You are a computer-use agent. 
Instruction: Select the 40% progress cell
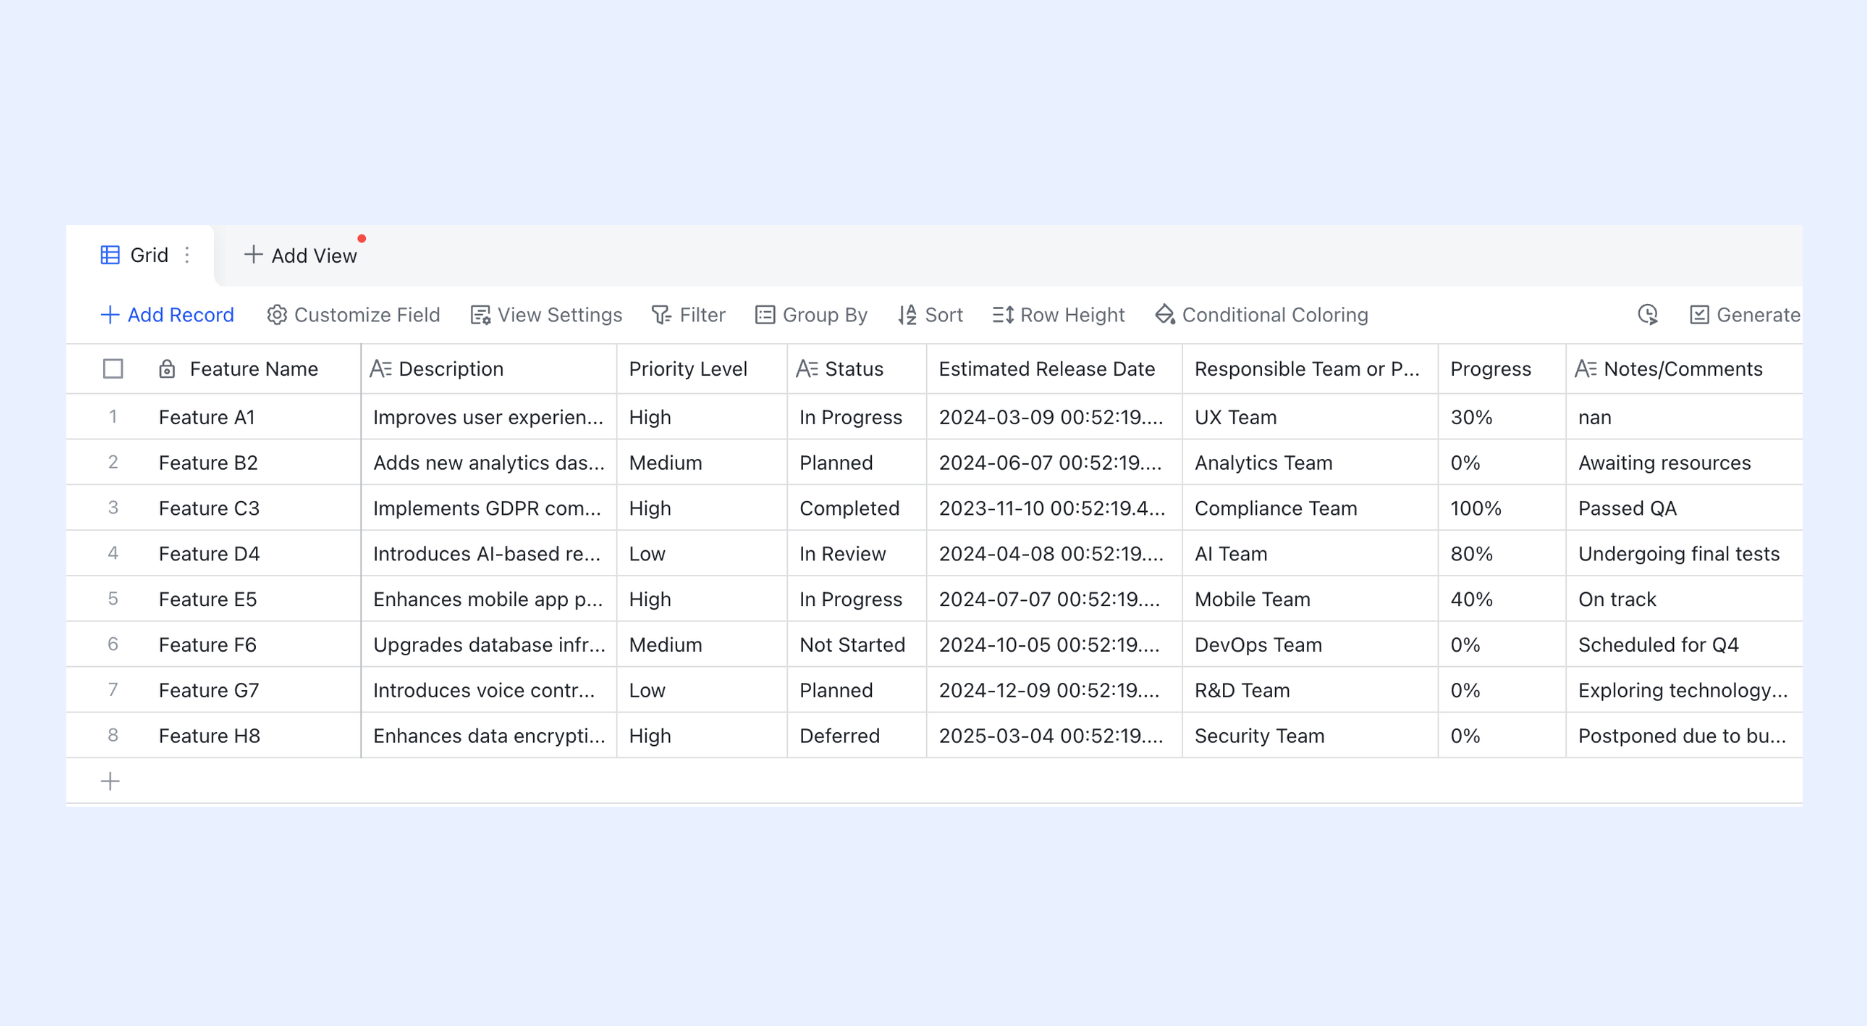(1502, 599)
